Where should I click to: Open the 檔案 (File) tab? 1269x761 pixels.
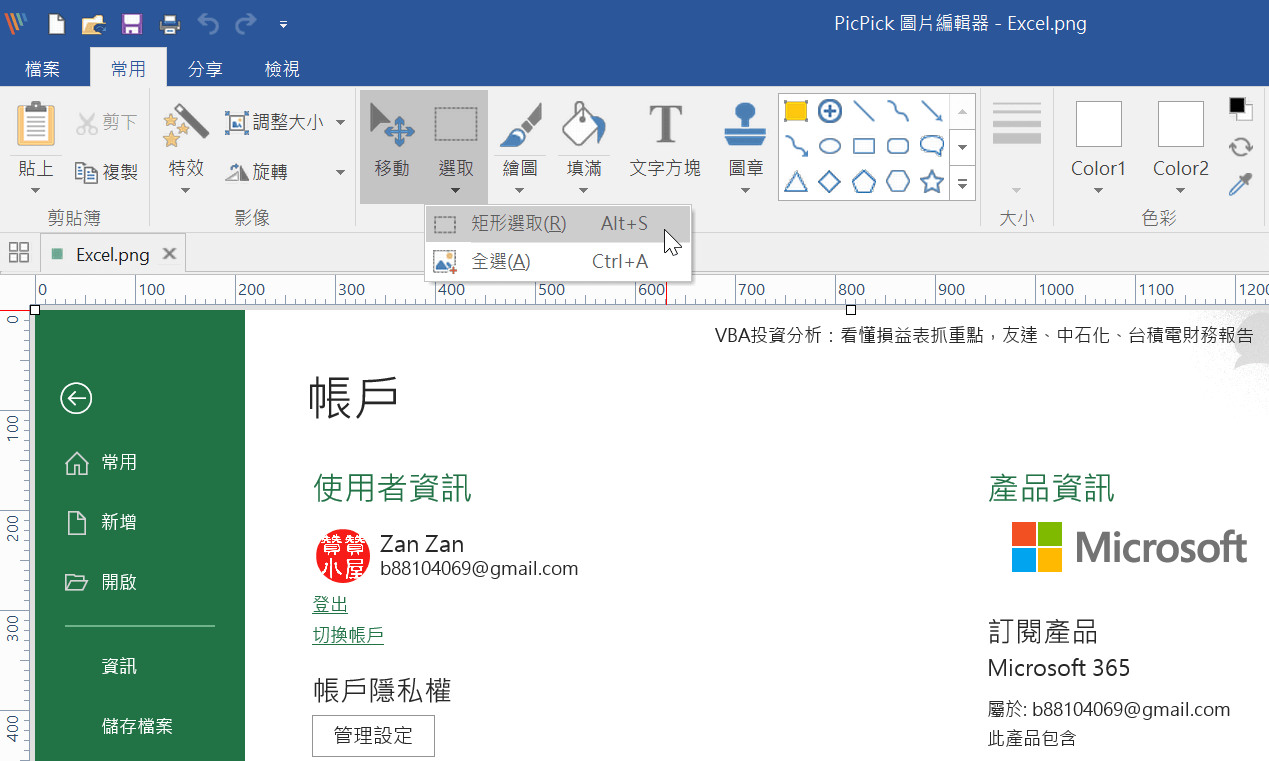tap(42, 69)
